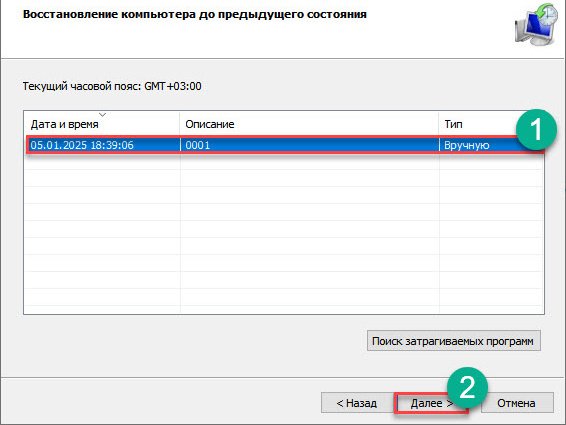Click heading 'Восстановление компьютера до предыдущего состояния'

pos(195,14)
